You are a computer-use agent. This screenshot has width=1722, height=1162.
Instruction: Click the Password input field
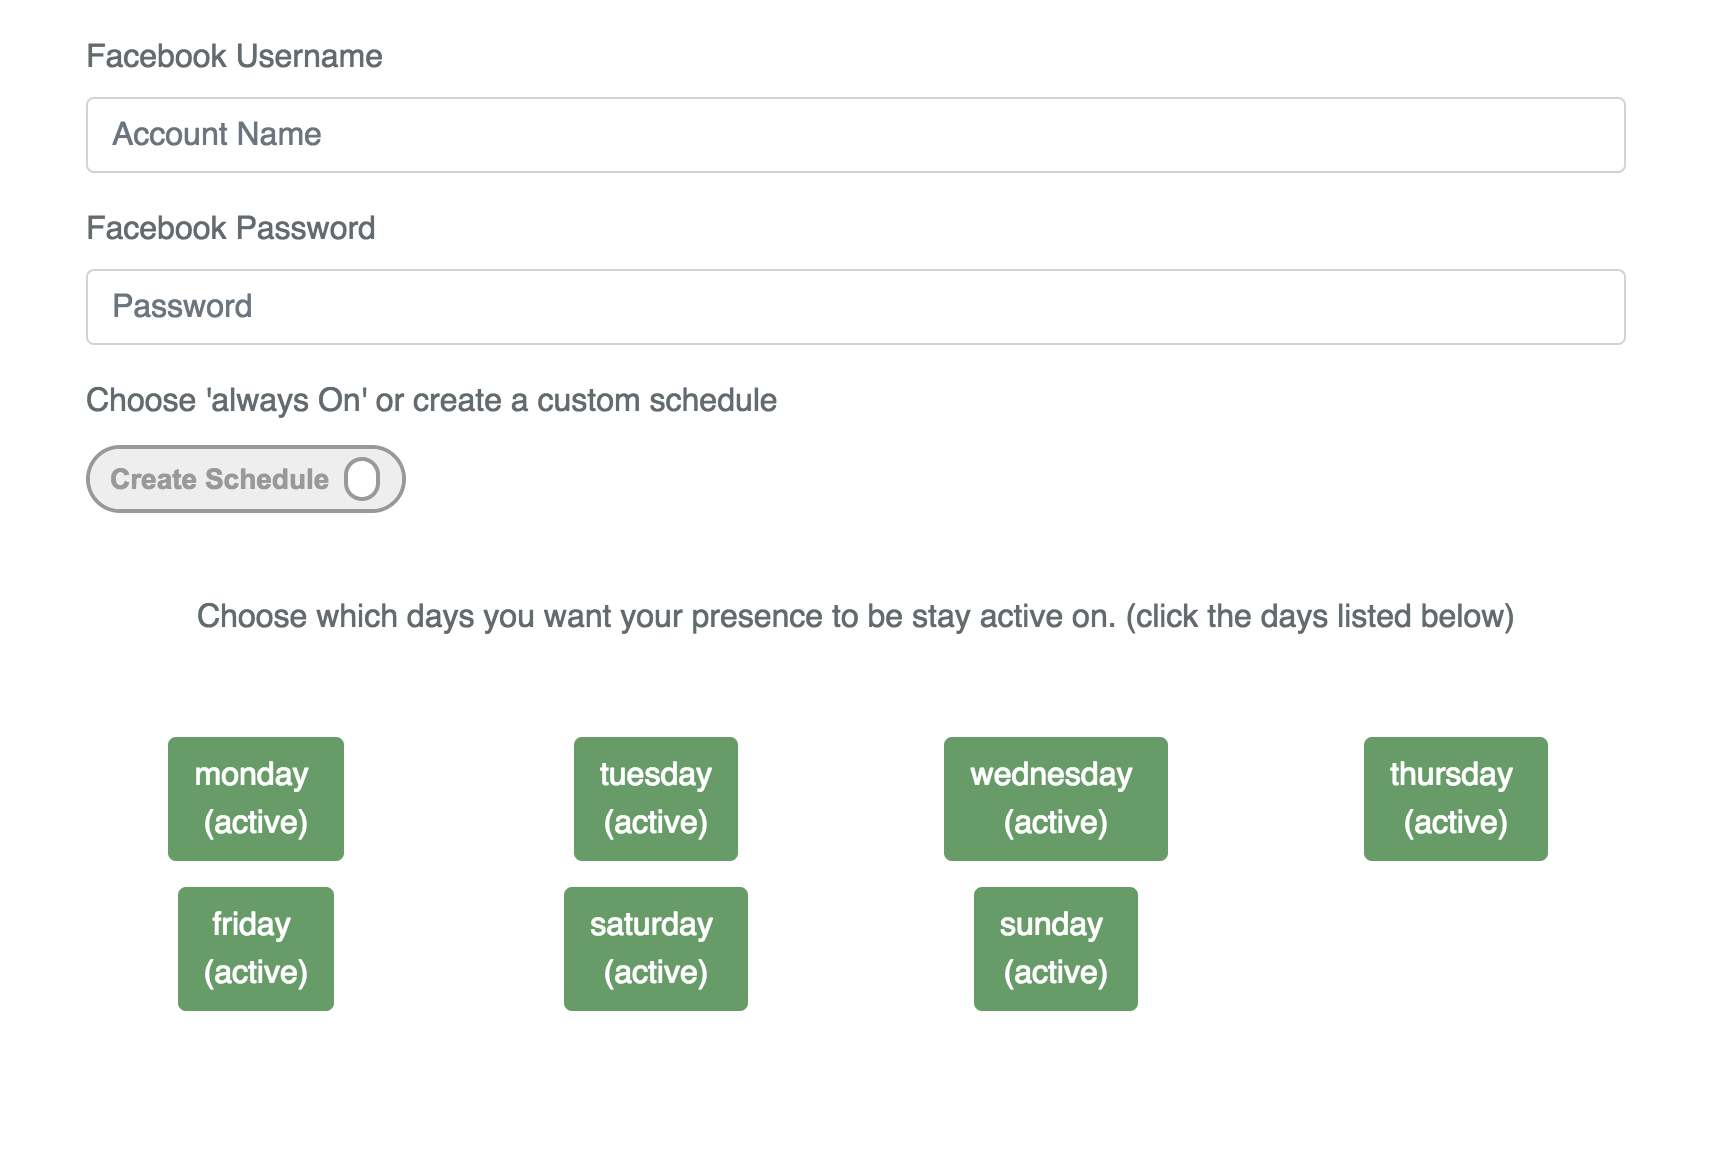[x=855, y=306]
